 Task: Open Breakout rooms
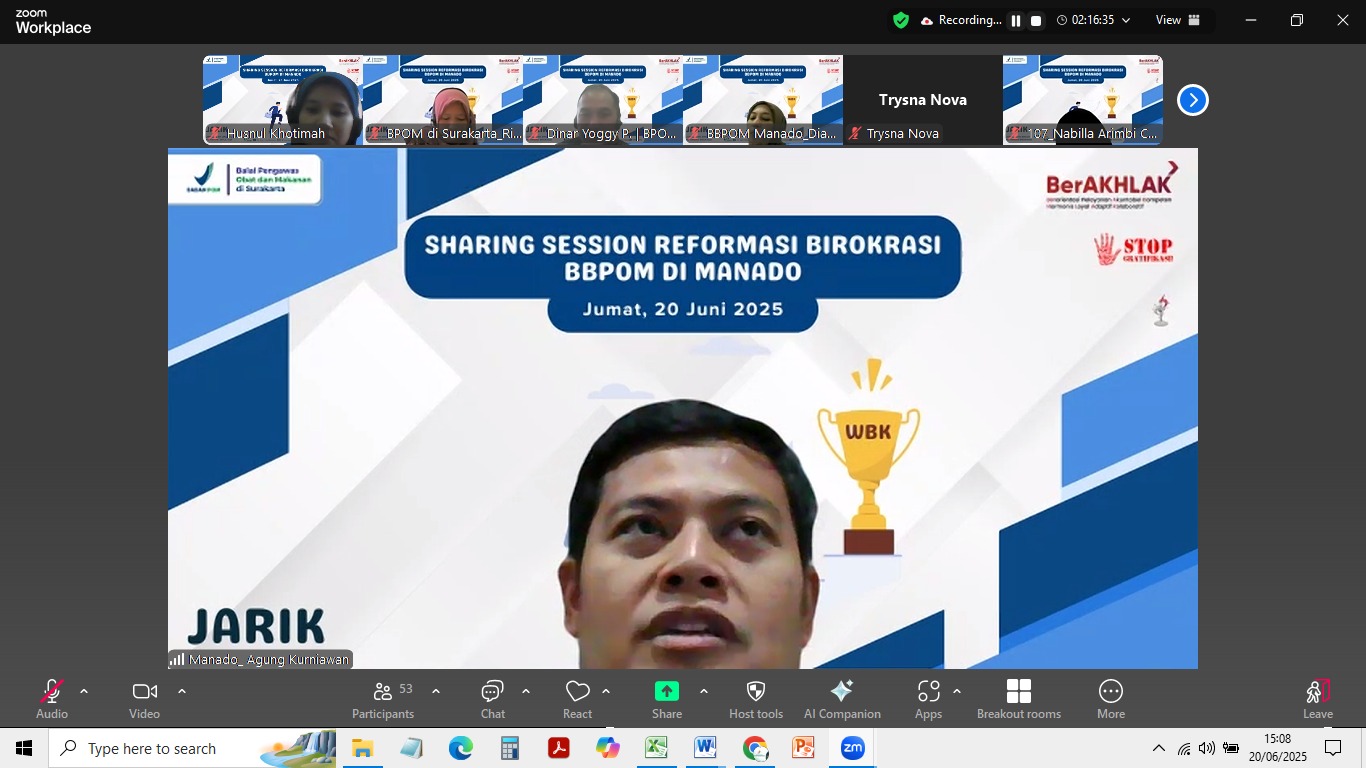point(1019,692)
